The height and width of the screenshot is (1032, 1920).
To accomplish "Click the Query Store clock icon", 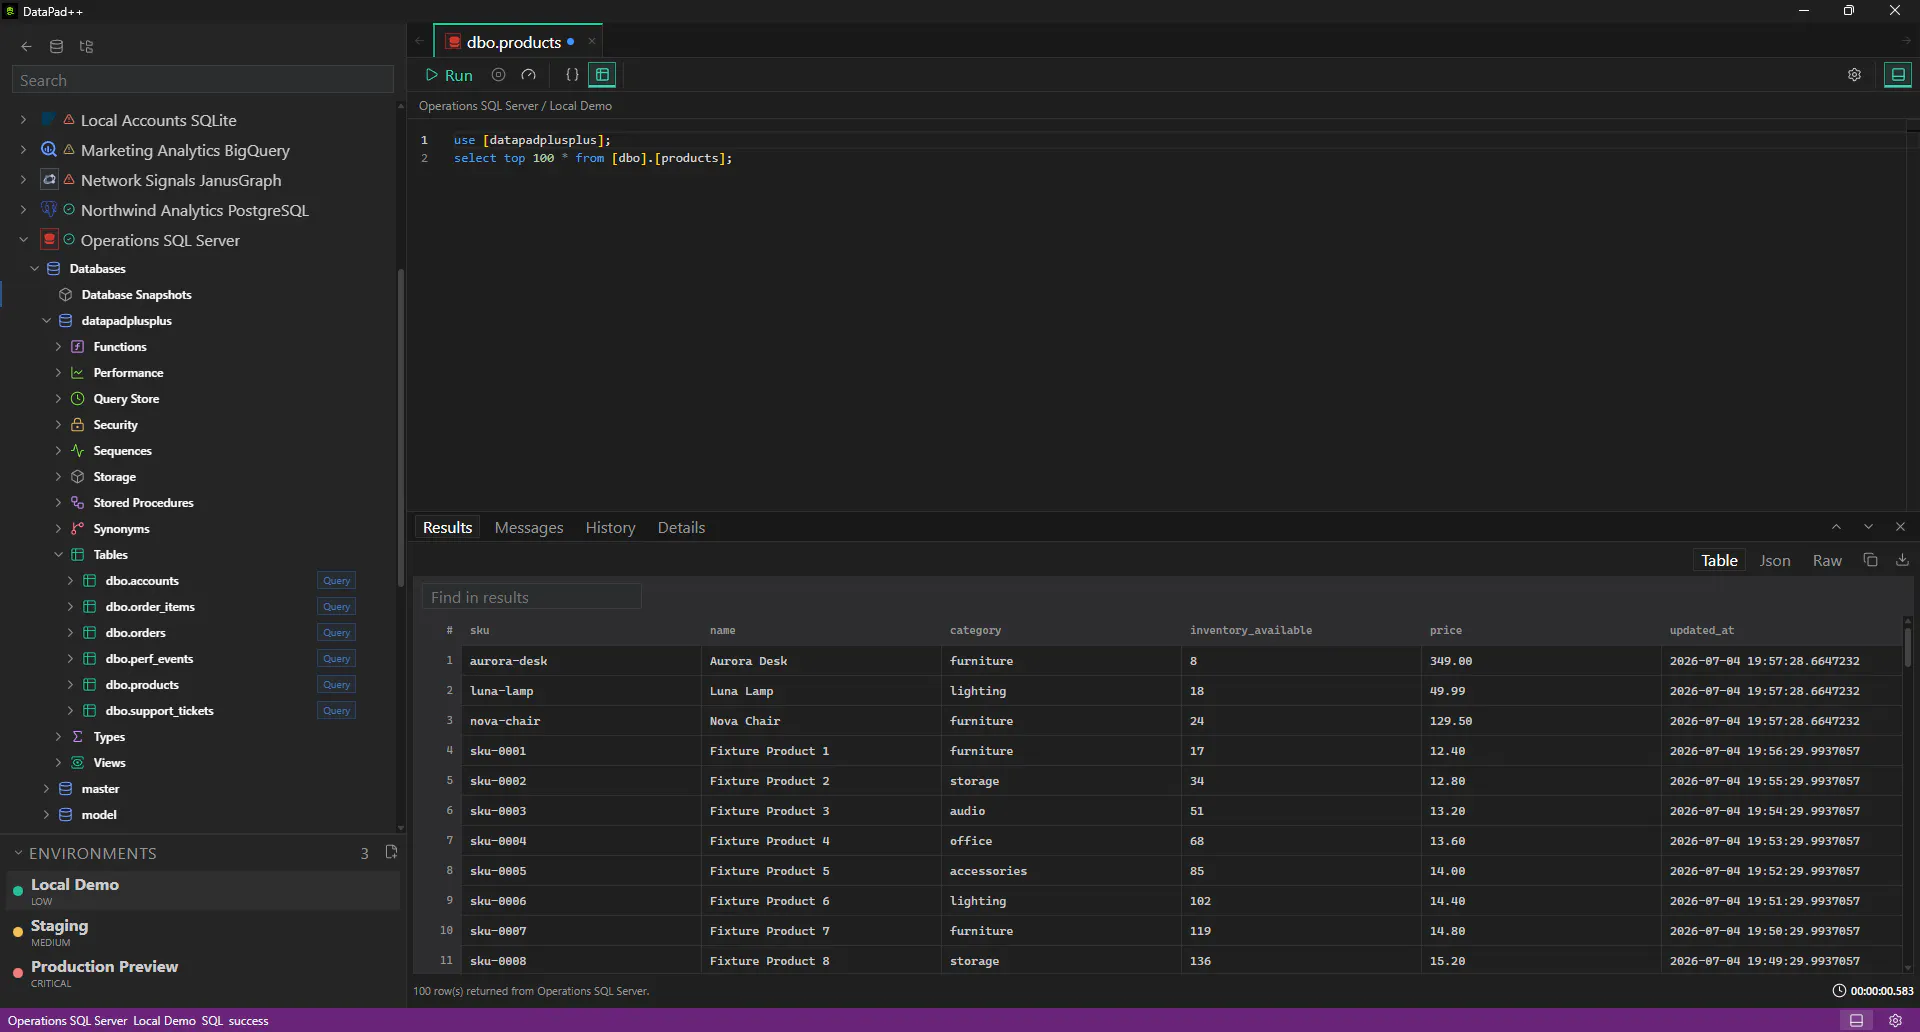I will pos(78,399).
